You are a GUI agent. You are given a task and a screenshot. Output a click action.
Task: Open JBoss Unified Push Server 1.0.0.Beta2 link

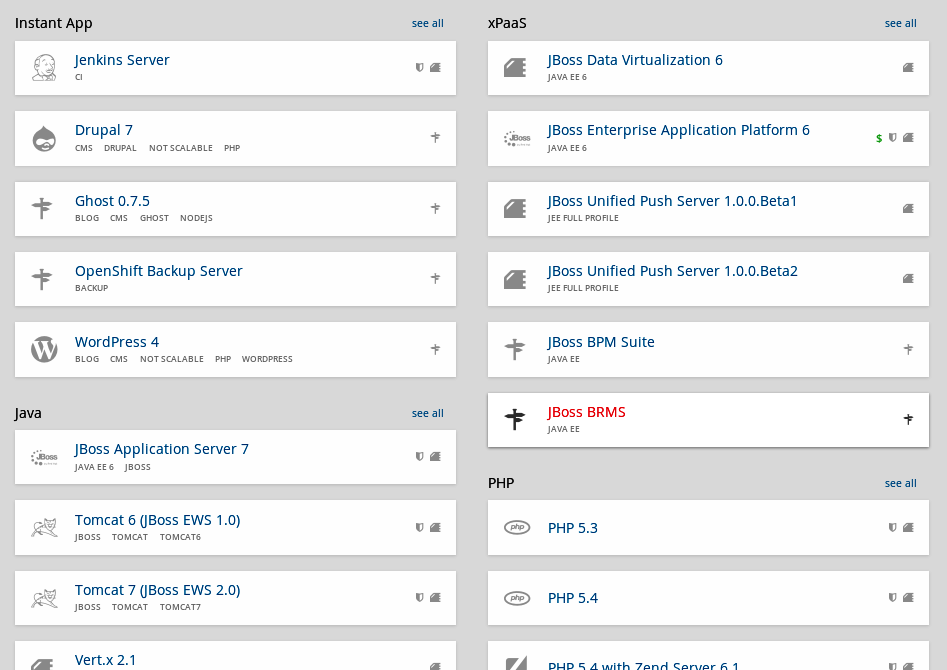pyautogui.click(x=673, y=271)
